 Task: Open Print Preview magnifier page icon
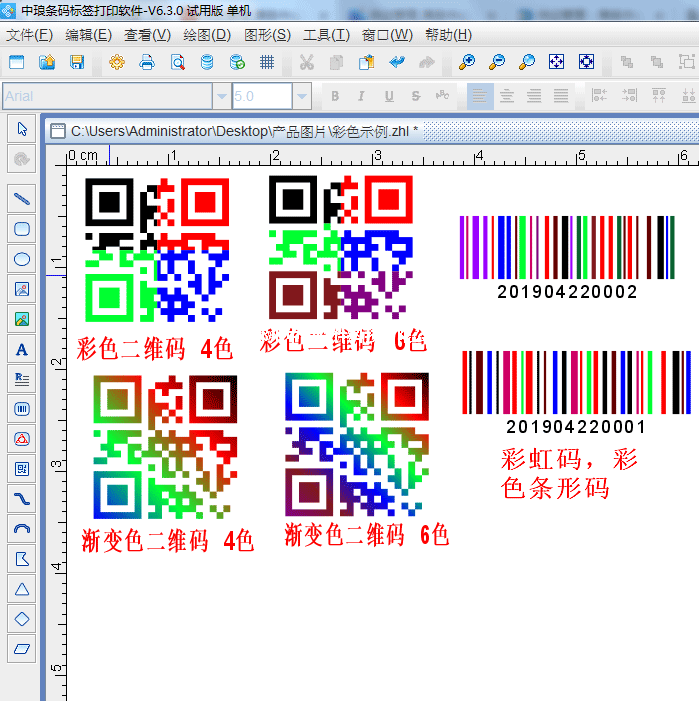coord(177,62)
